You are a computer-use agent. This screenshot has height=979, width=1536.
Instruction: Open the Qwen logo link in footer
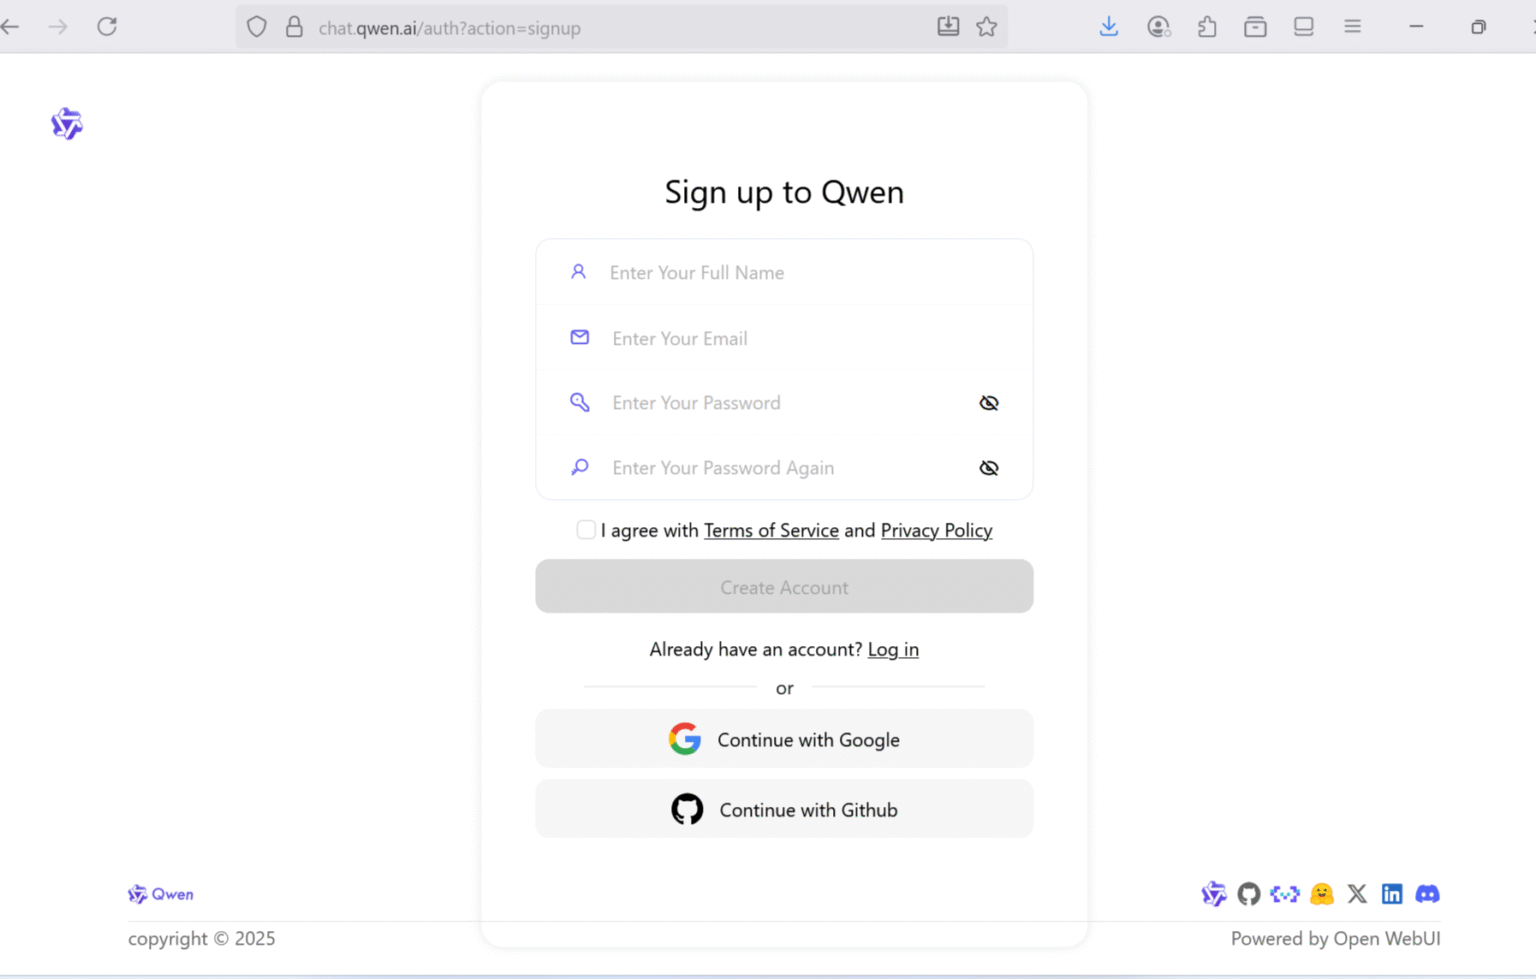[x=160, y=894]
